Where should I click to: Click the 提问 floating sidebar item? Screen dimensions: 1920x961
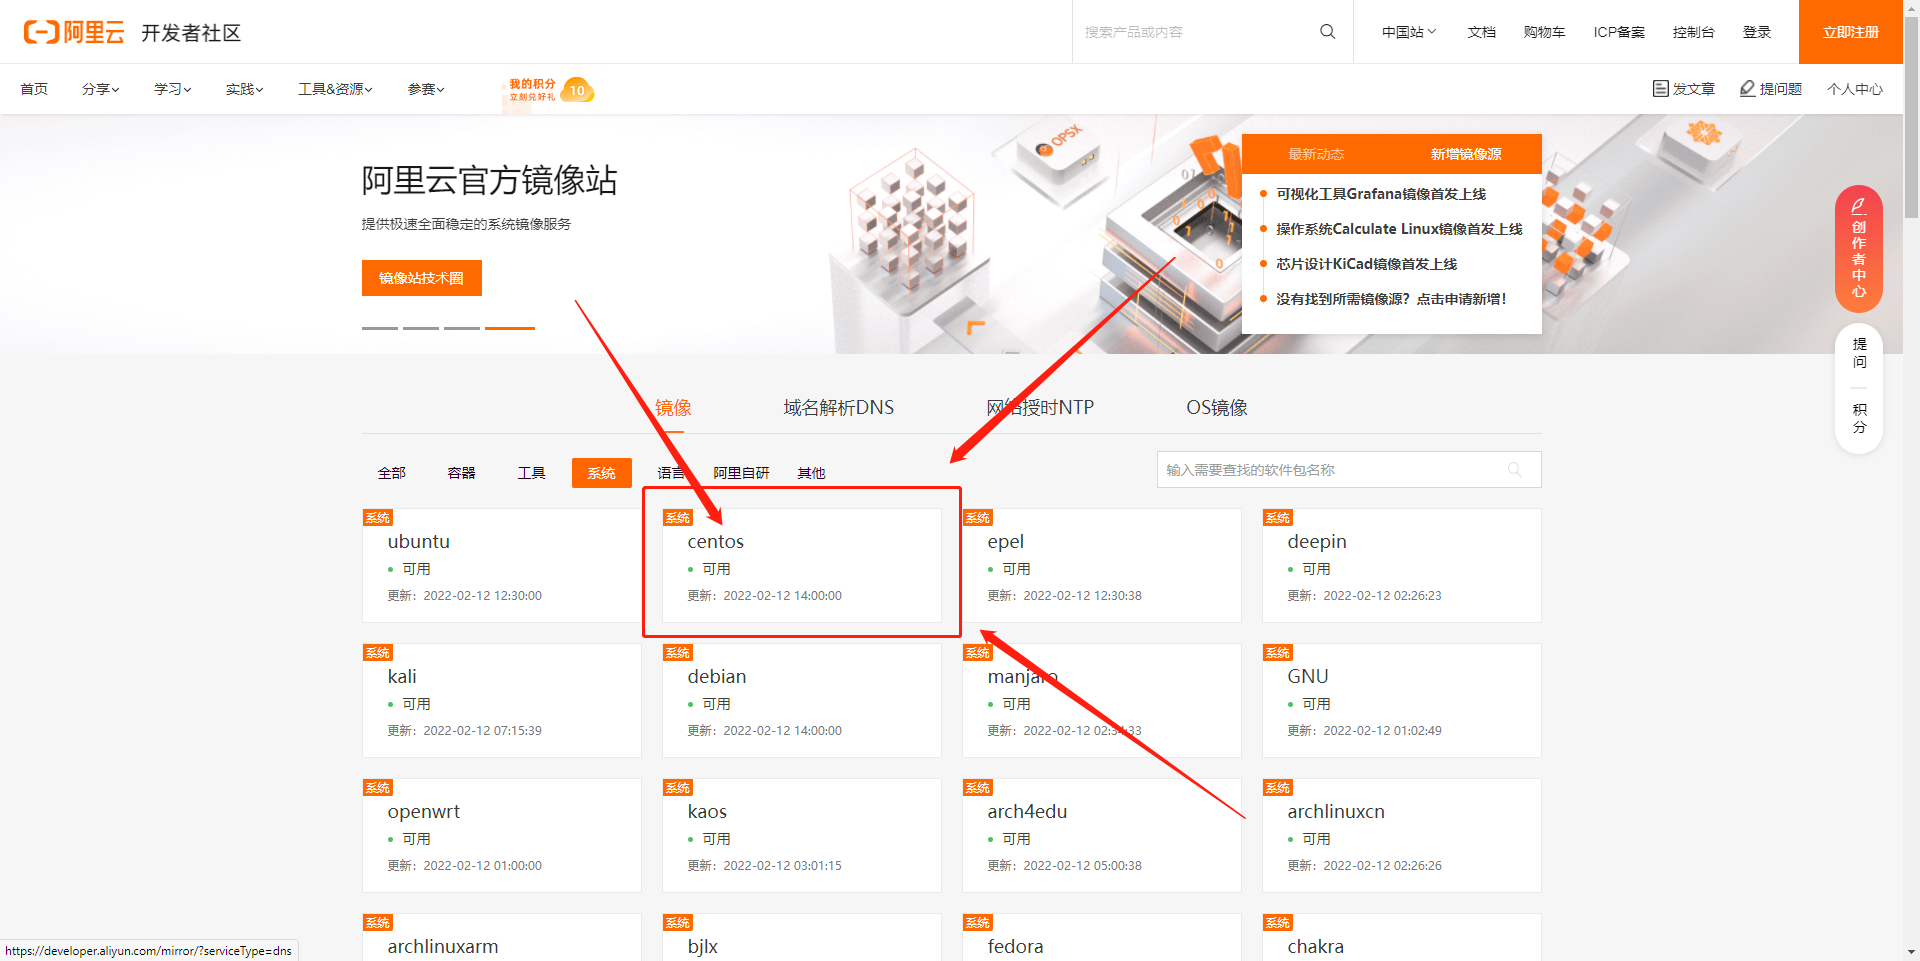click(x=1859, y=353)
